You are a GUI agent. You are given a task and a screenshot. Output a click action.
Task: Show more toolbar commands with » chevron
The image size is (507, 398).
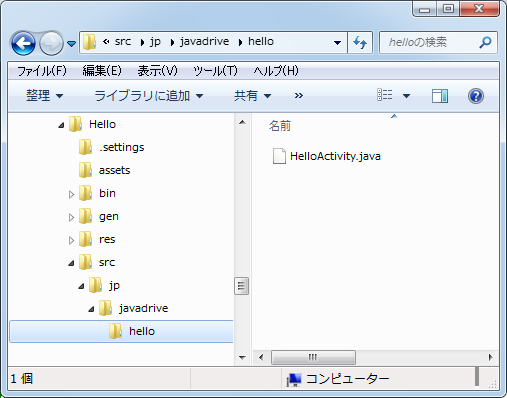pyautogui.click(x=299, y=96)
